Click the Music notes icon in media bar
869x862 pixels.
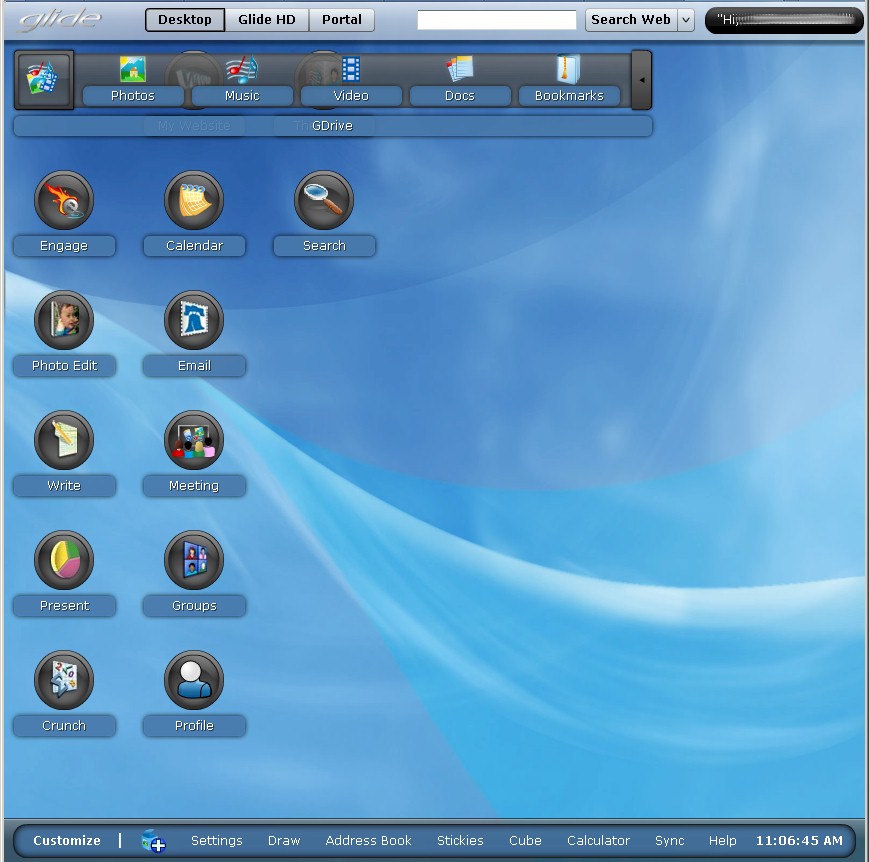(x=242, y=69)
